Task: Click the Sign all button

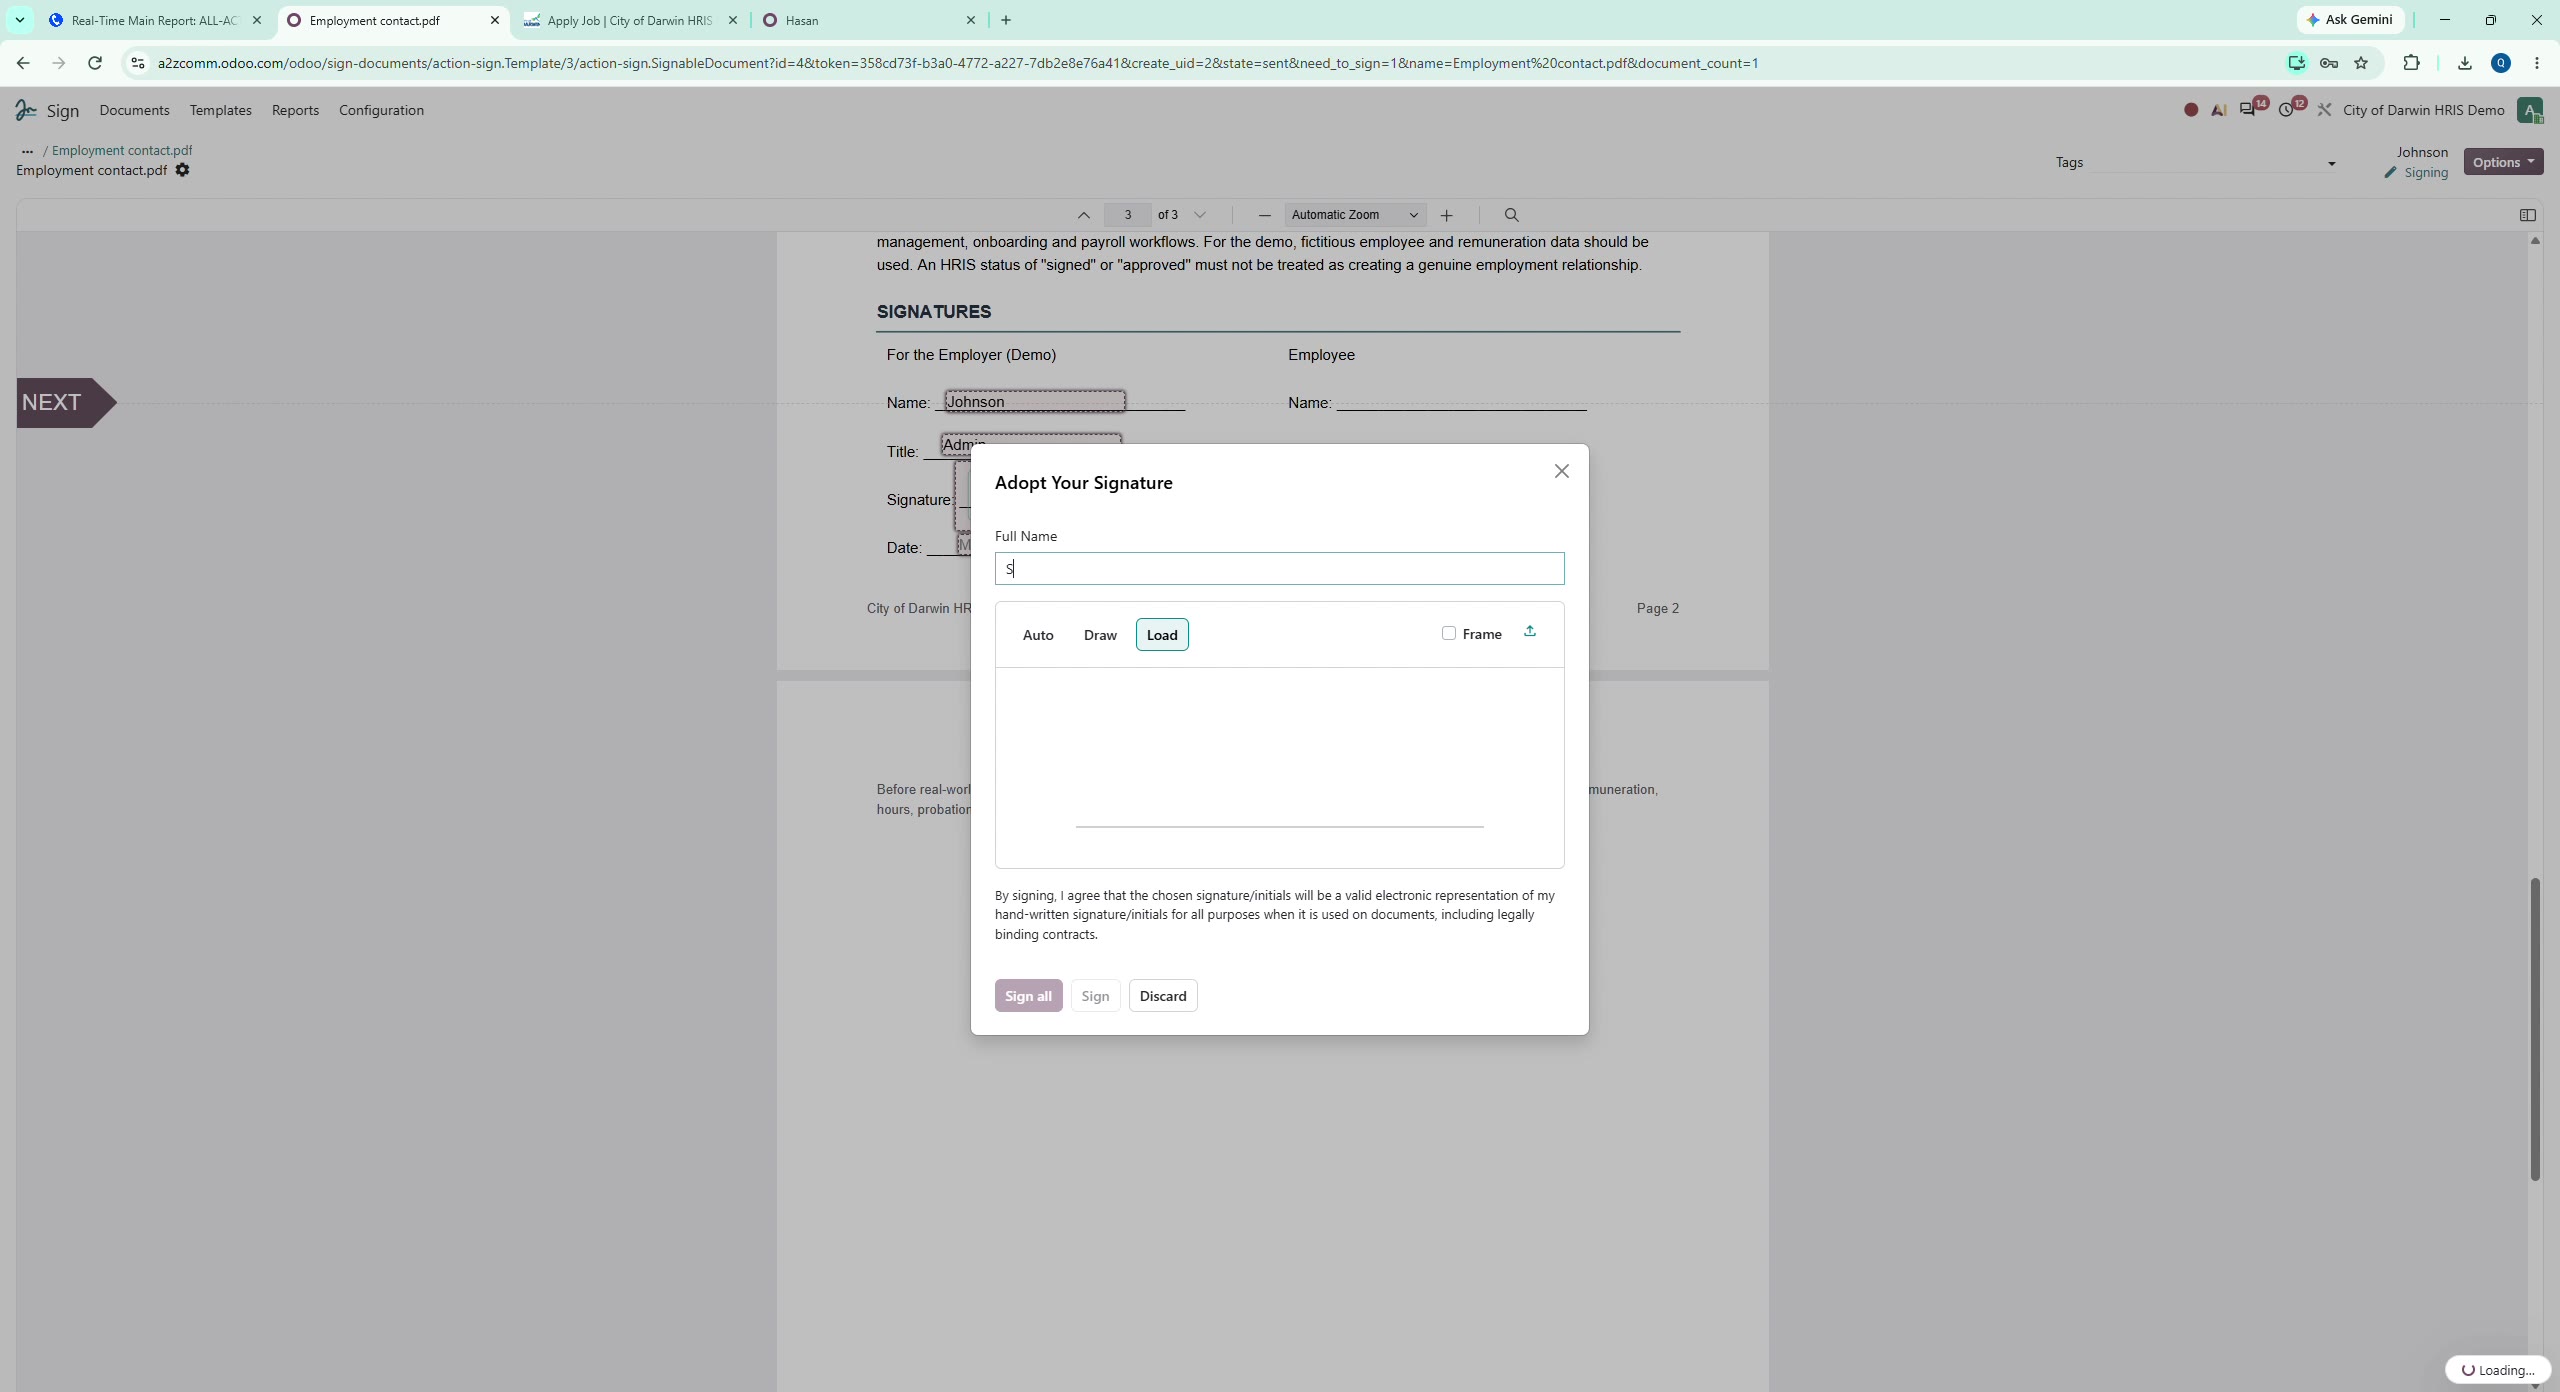Action: pyautogui.click(x=1028, y=996)
